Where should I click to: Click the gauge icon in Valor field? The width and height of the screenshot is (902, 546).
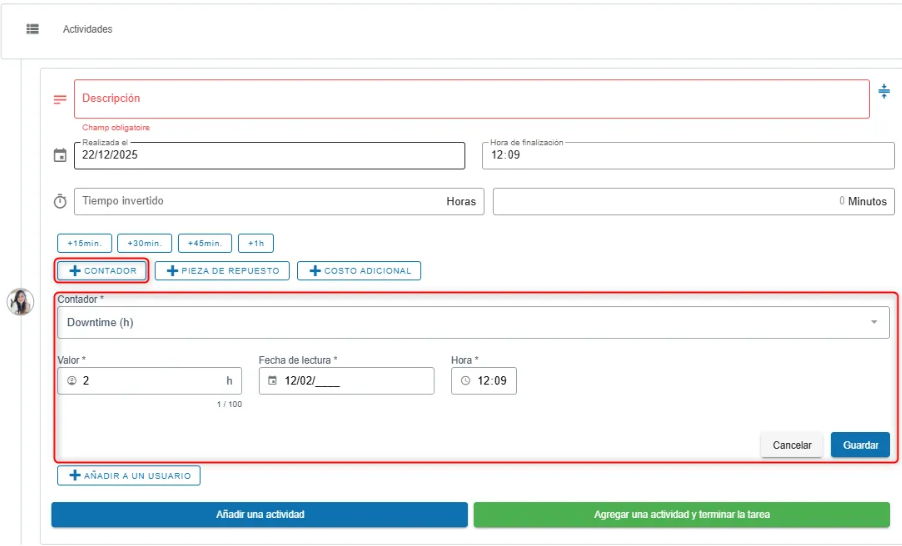click(71, 381)
